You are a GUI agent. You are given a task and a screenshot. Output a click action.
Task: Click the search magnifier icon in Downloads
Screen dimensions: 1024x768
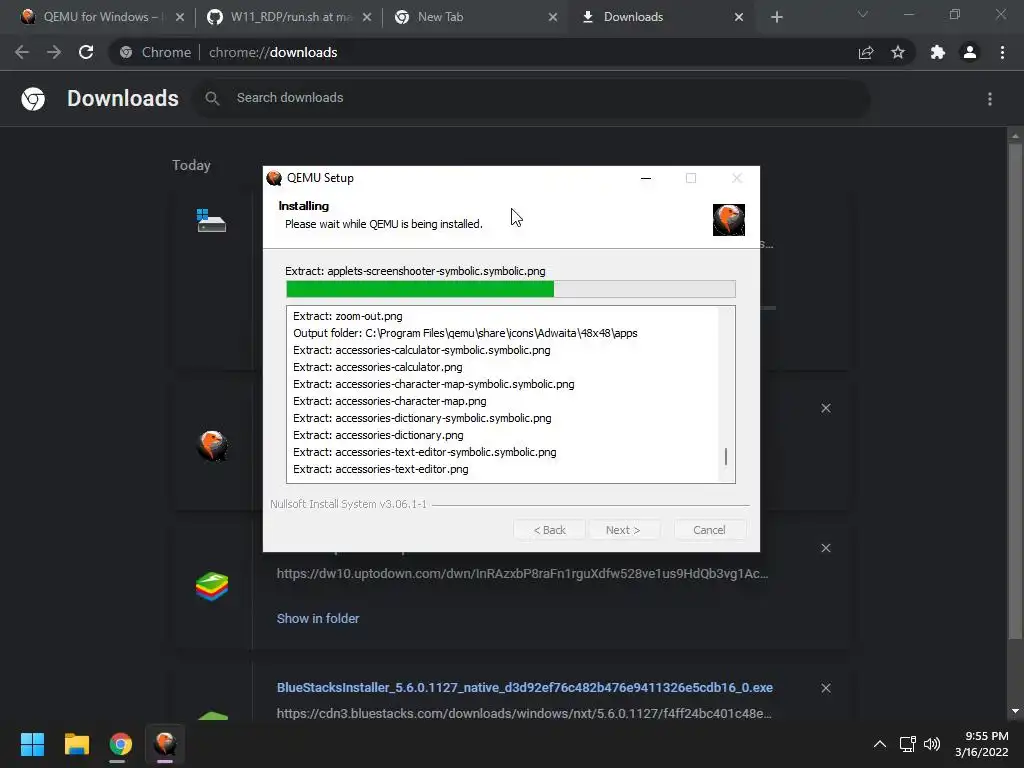(x=212, y=99)
